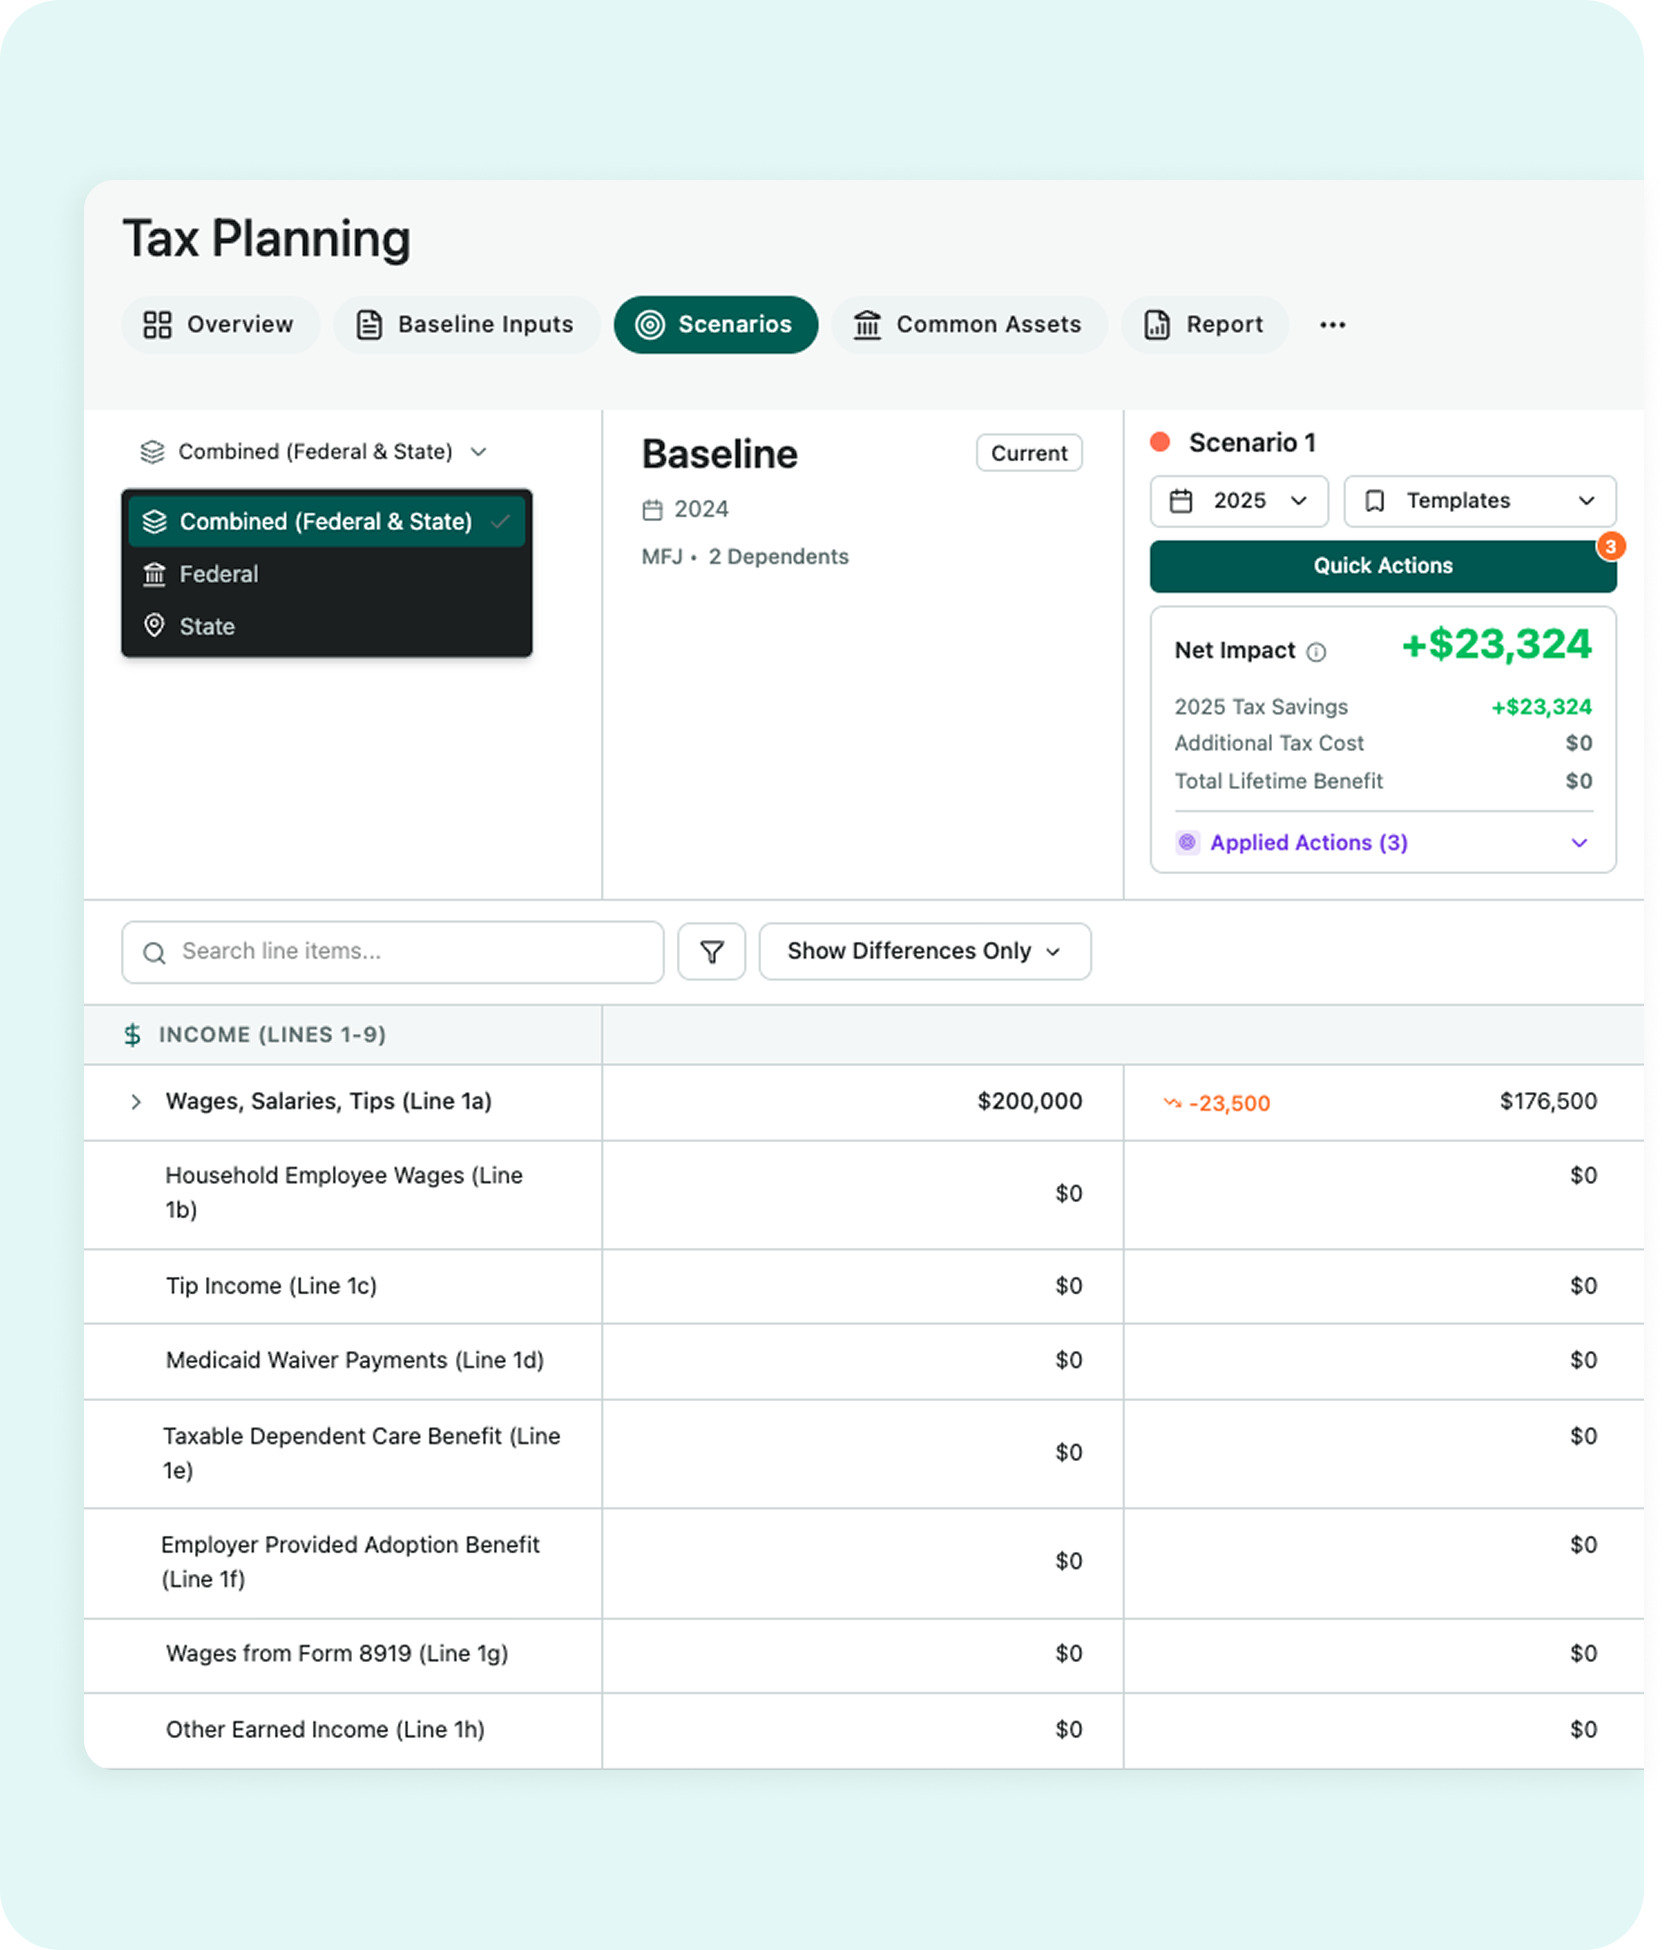
Task: Click the Income section dollar icon
Action: pyautogui.click(x=132, y=1035)
